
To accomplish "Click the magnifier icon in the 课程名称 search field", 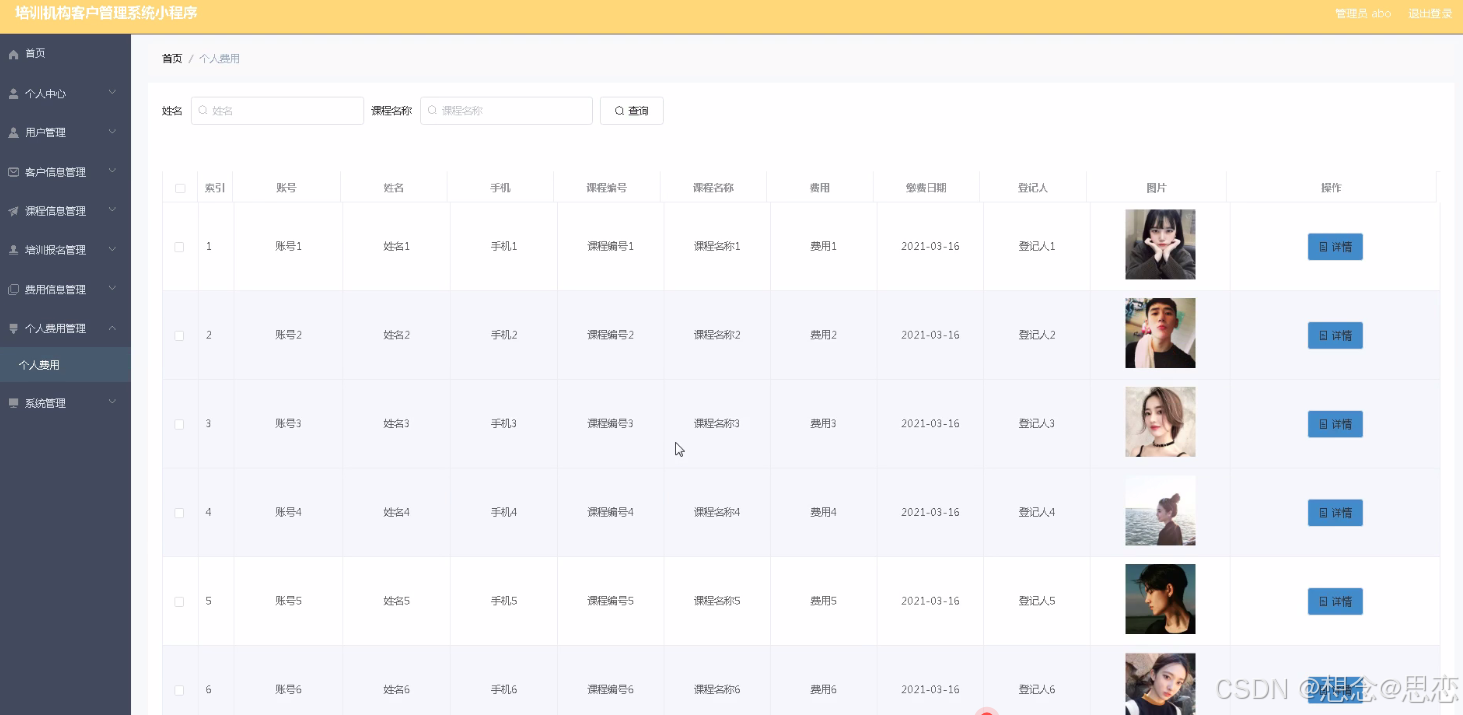I will click(x=432, y=111).
